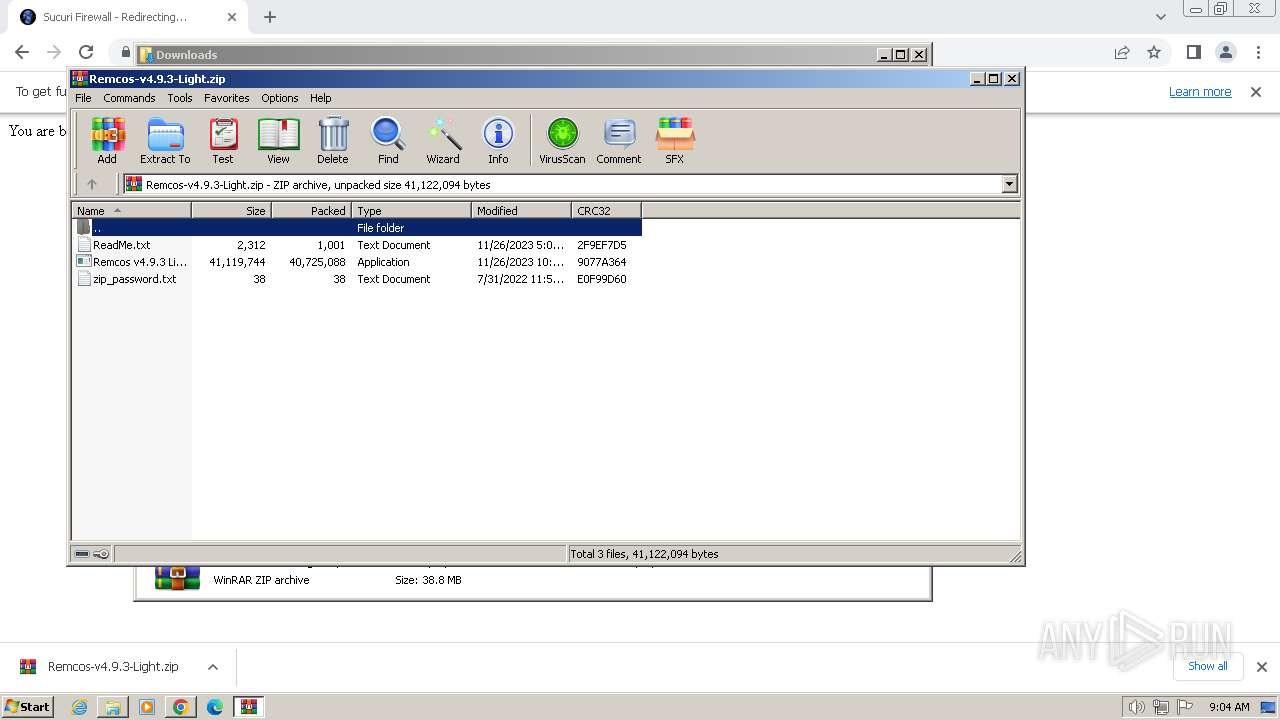
Task: Open Internet Explorer from taskbar
Action: [x=80, y=707]
